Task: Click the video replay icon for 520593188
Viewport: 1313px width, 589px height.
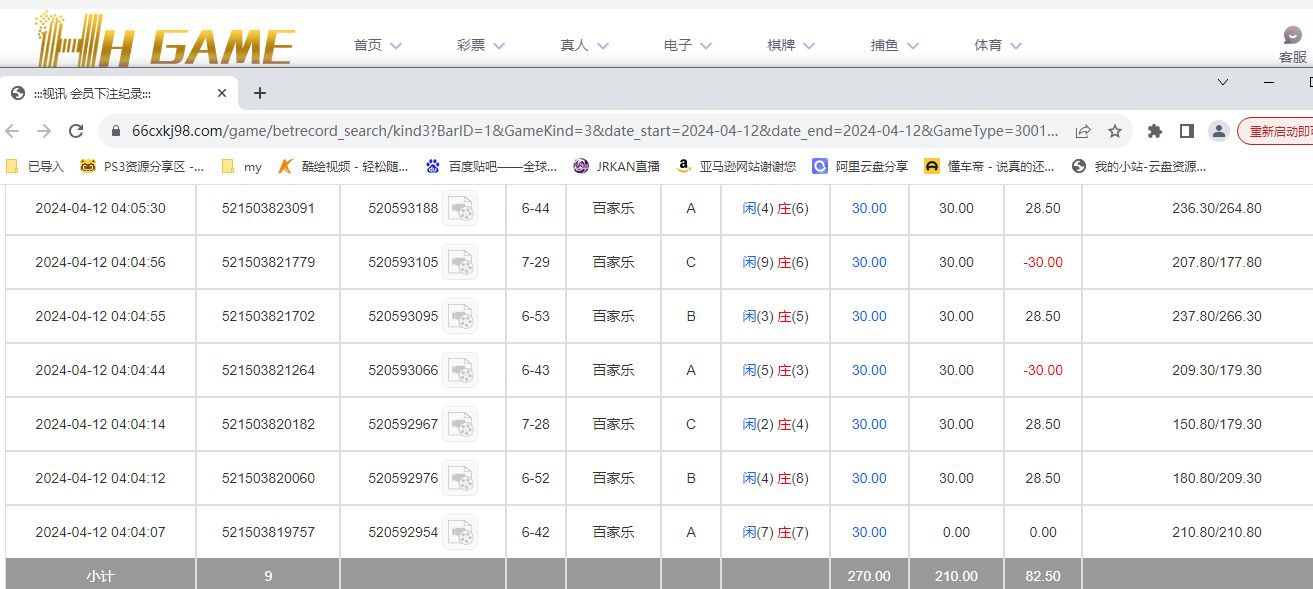Action: point(460,209)
